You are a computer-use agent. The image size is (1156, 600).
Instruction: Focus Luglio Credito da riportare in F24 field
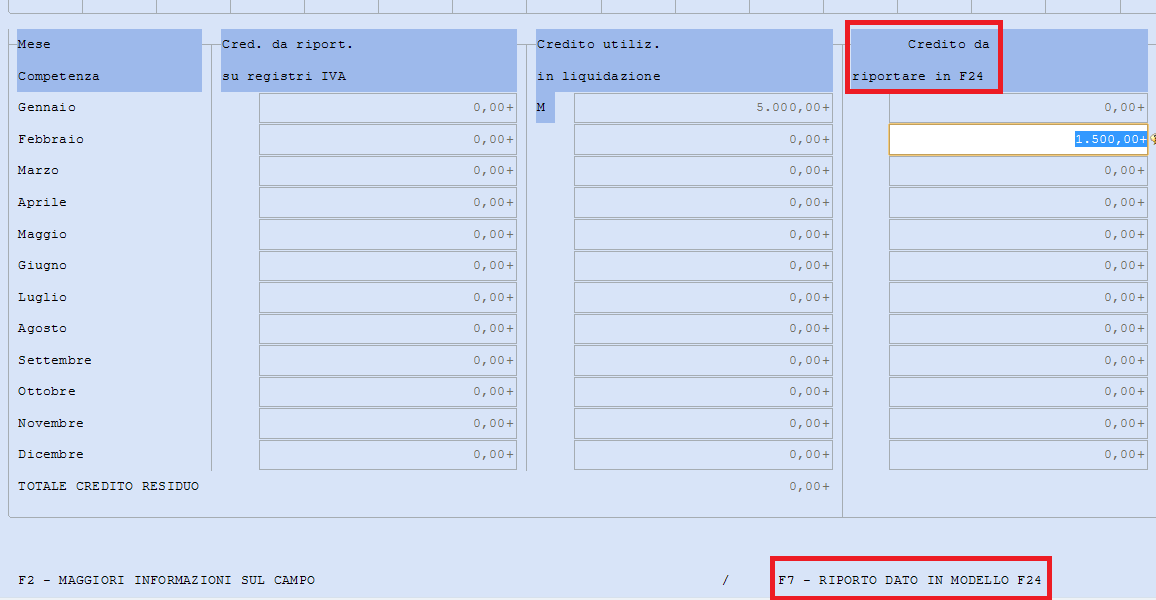click(1018, 297)
